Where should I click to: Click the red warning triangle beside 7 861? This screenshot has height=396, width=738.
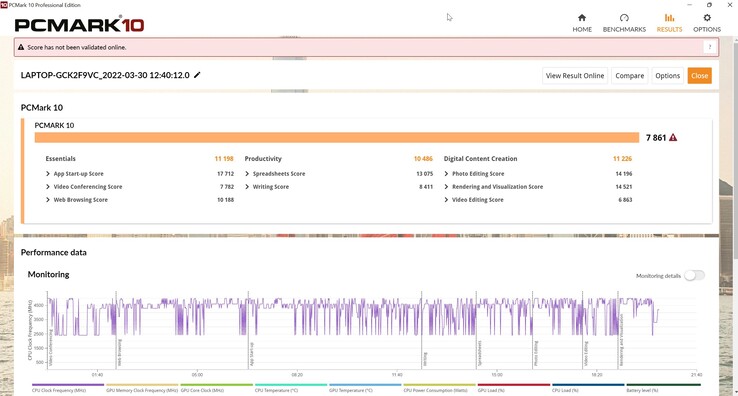pyautogui.click(x=673, y=137)
